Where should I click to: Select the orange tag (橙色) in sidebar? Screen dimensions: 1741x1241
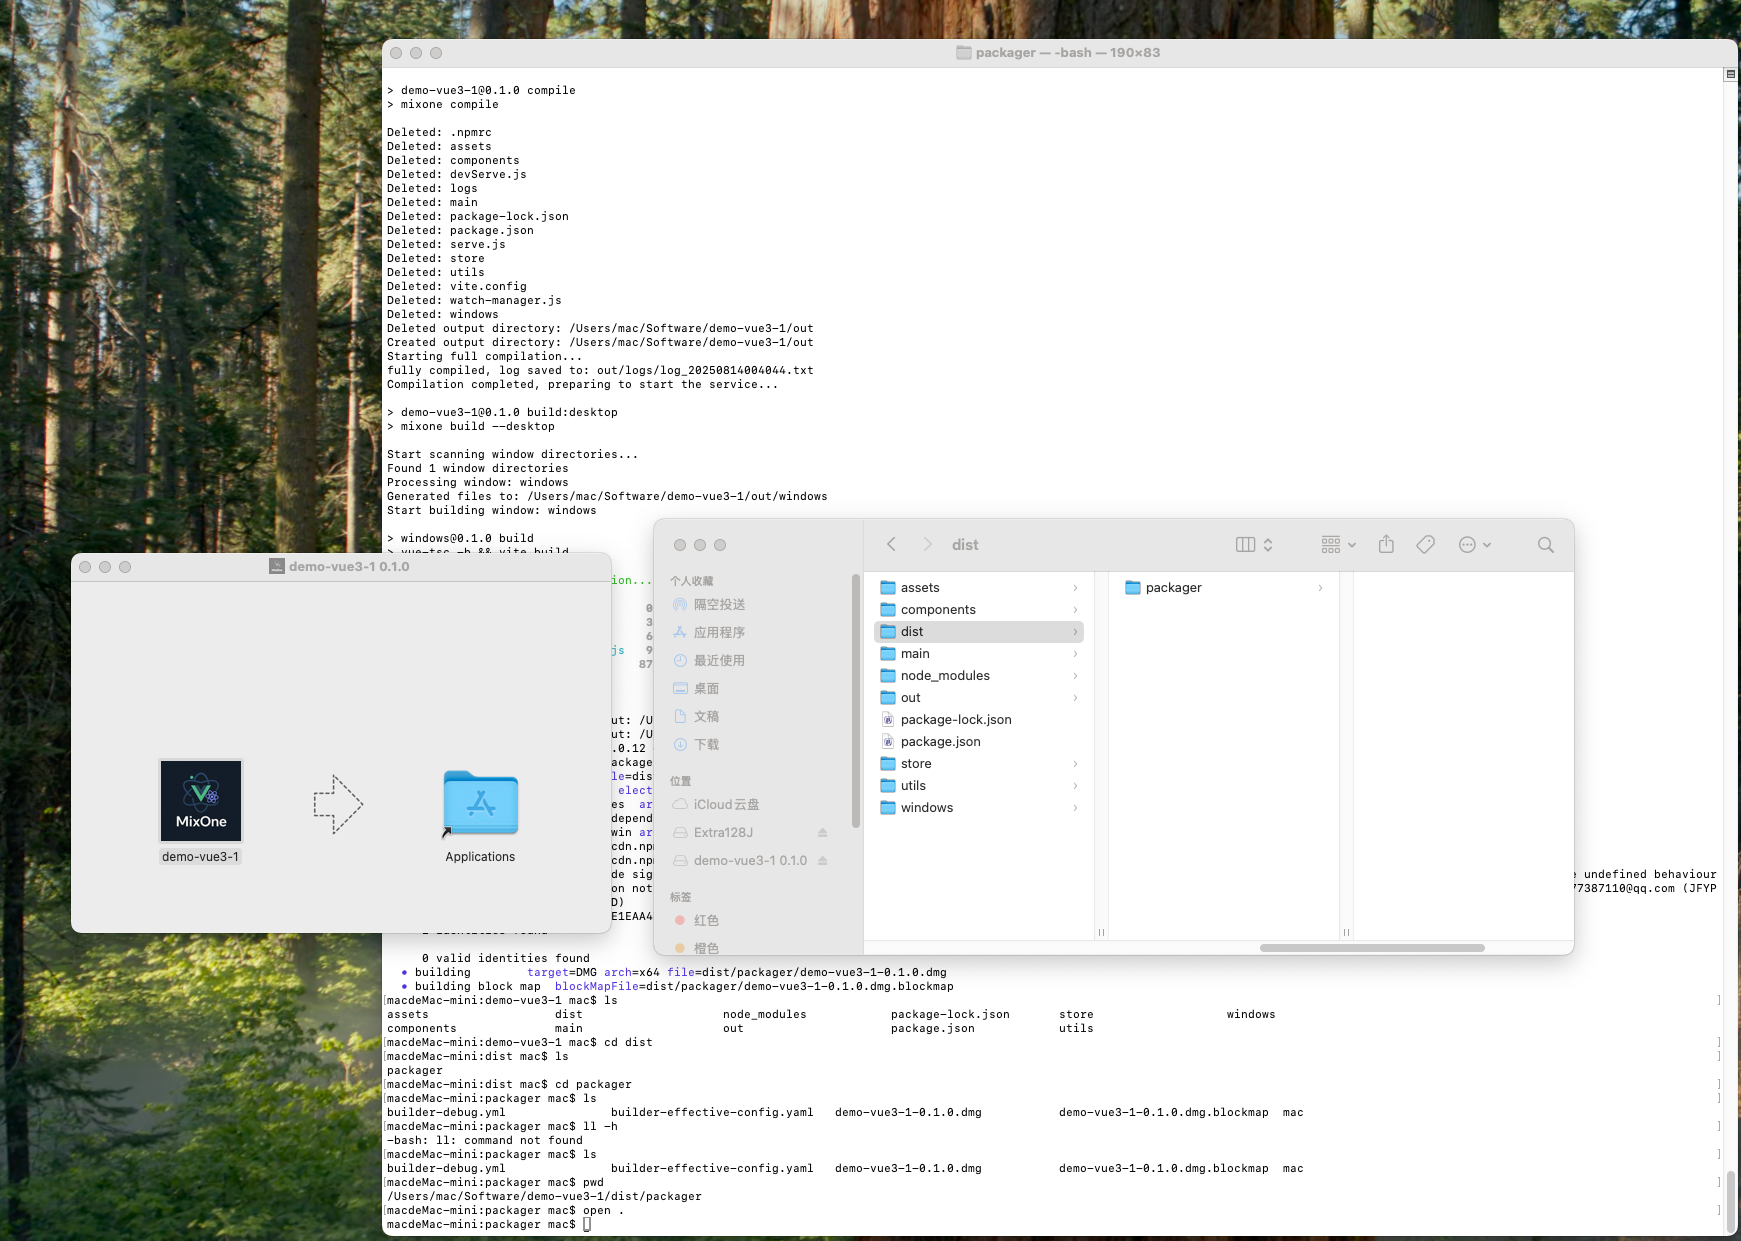click(x=697, y=947)
